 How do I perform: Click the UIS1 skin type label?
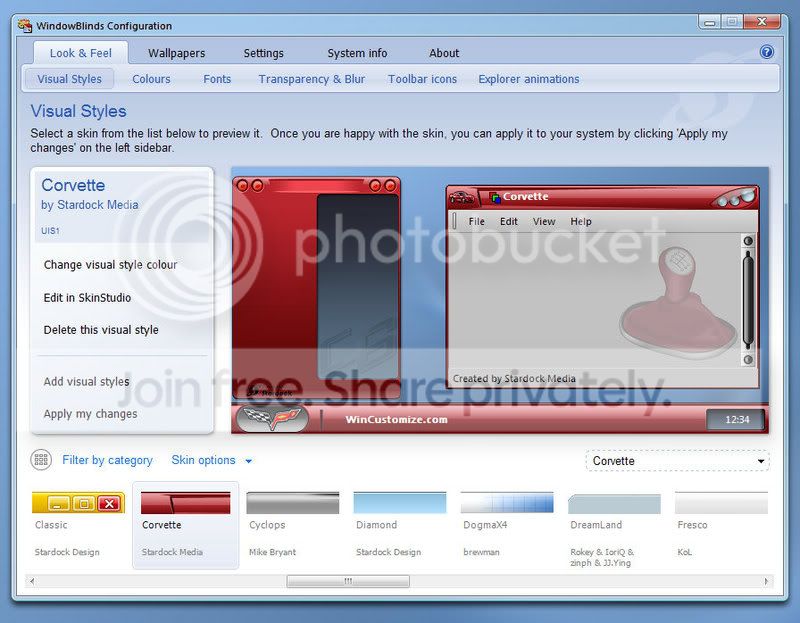tap(50, 231)
